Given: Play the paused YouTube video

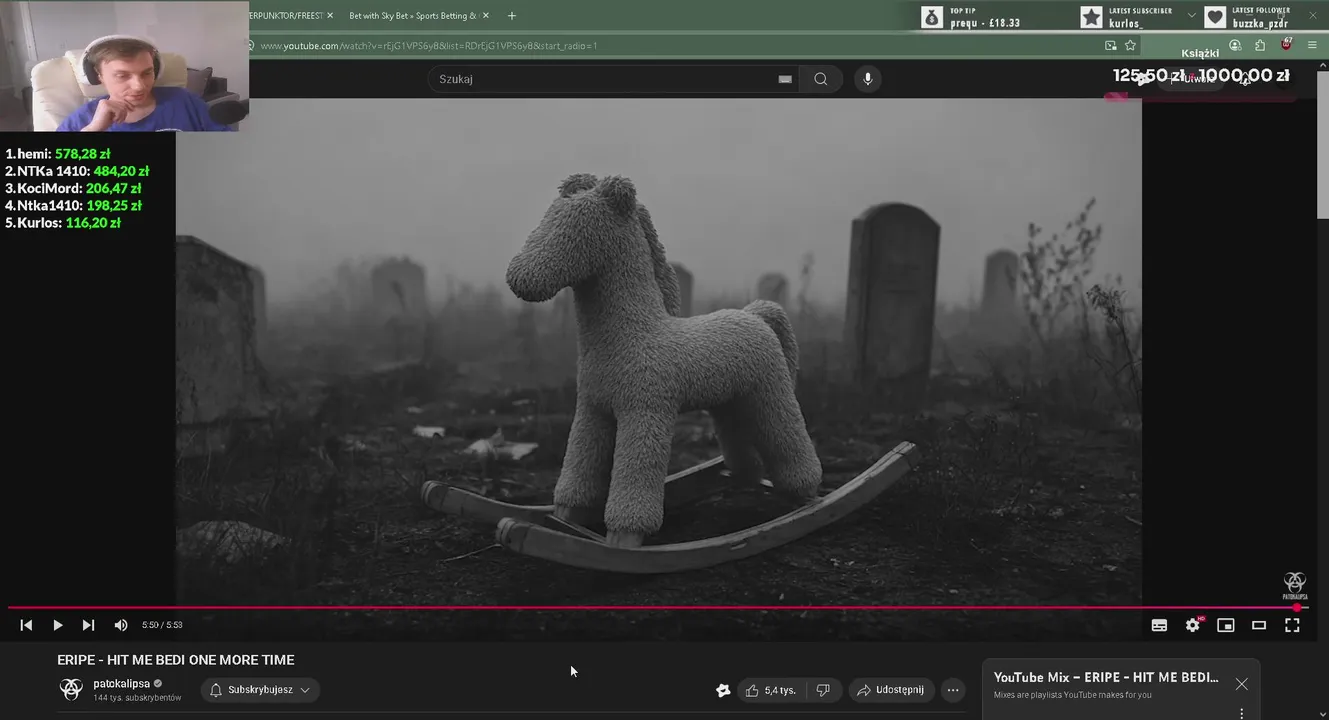Looking at the screenshot, I should (57, 625).
